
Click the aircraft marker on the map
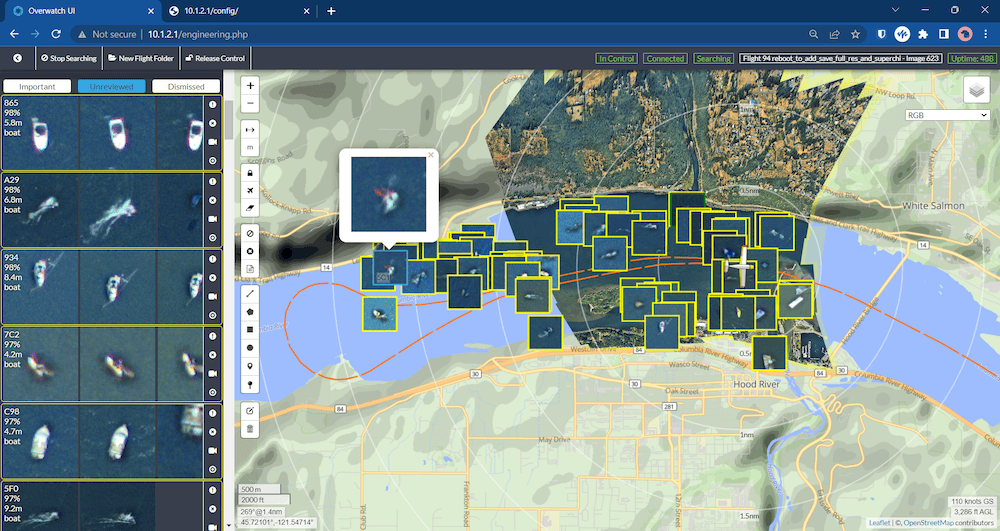740,265
